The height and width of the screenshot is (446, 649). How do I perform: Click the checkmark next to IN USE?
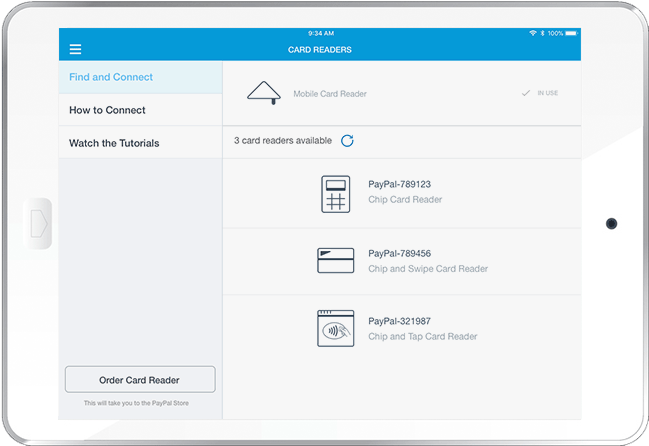526,93
